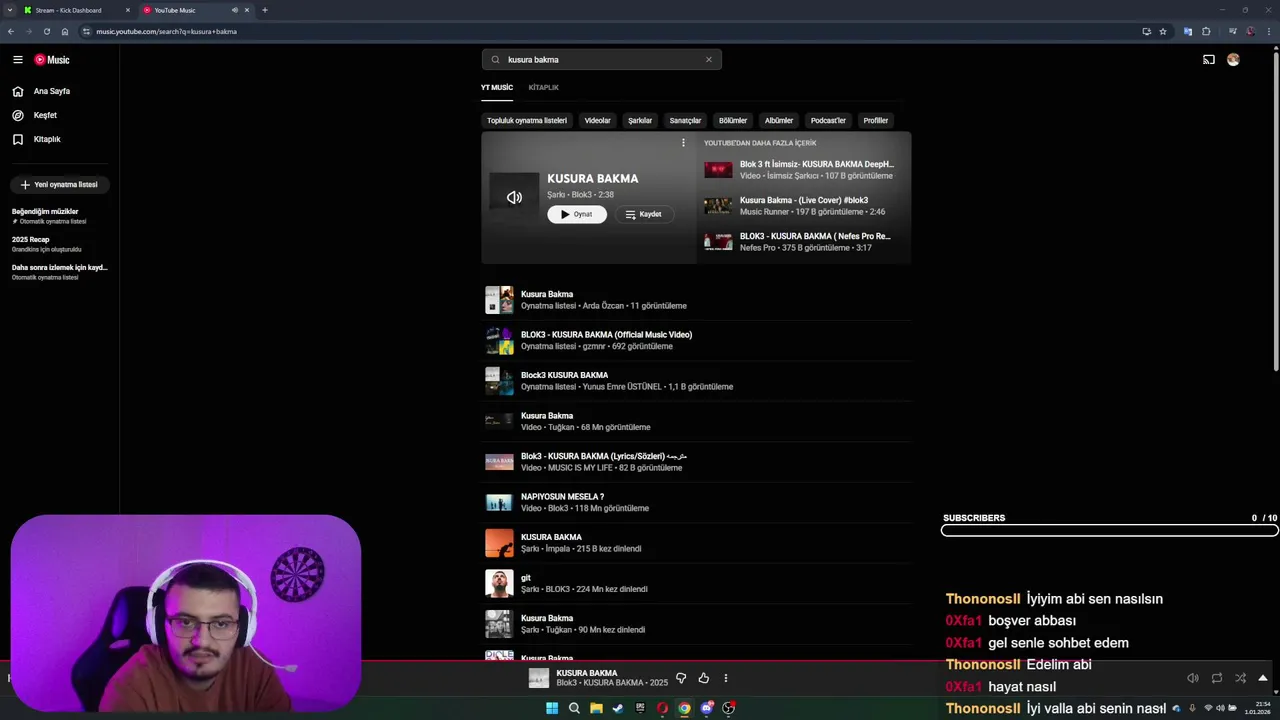Filter results by Şarkılar chip
1280x720 pixels.
(x=640, y=120)
